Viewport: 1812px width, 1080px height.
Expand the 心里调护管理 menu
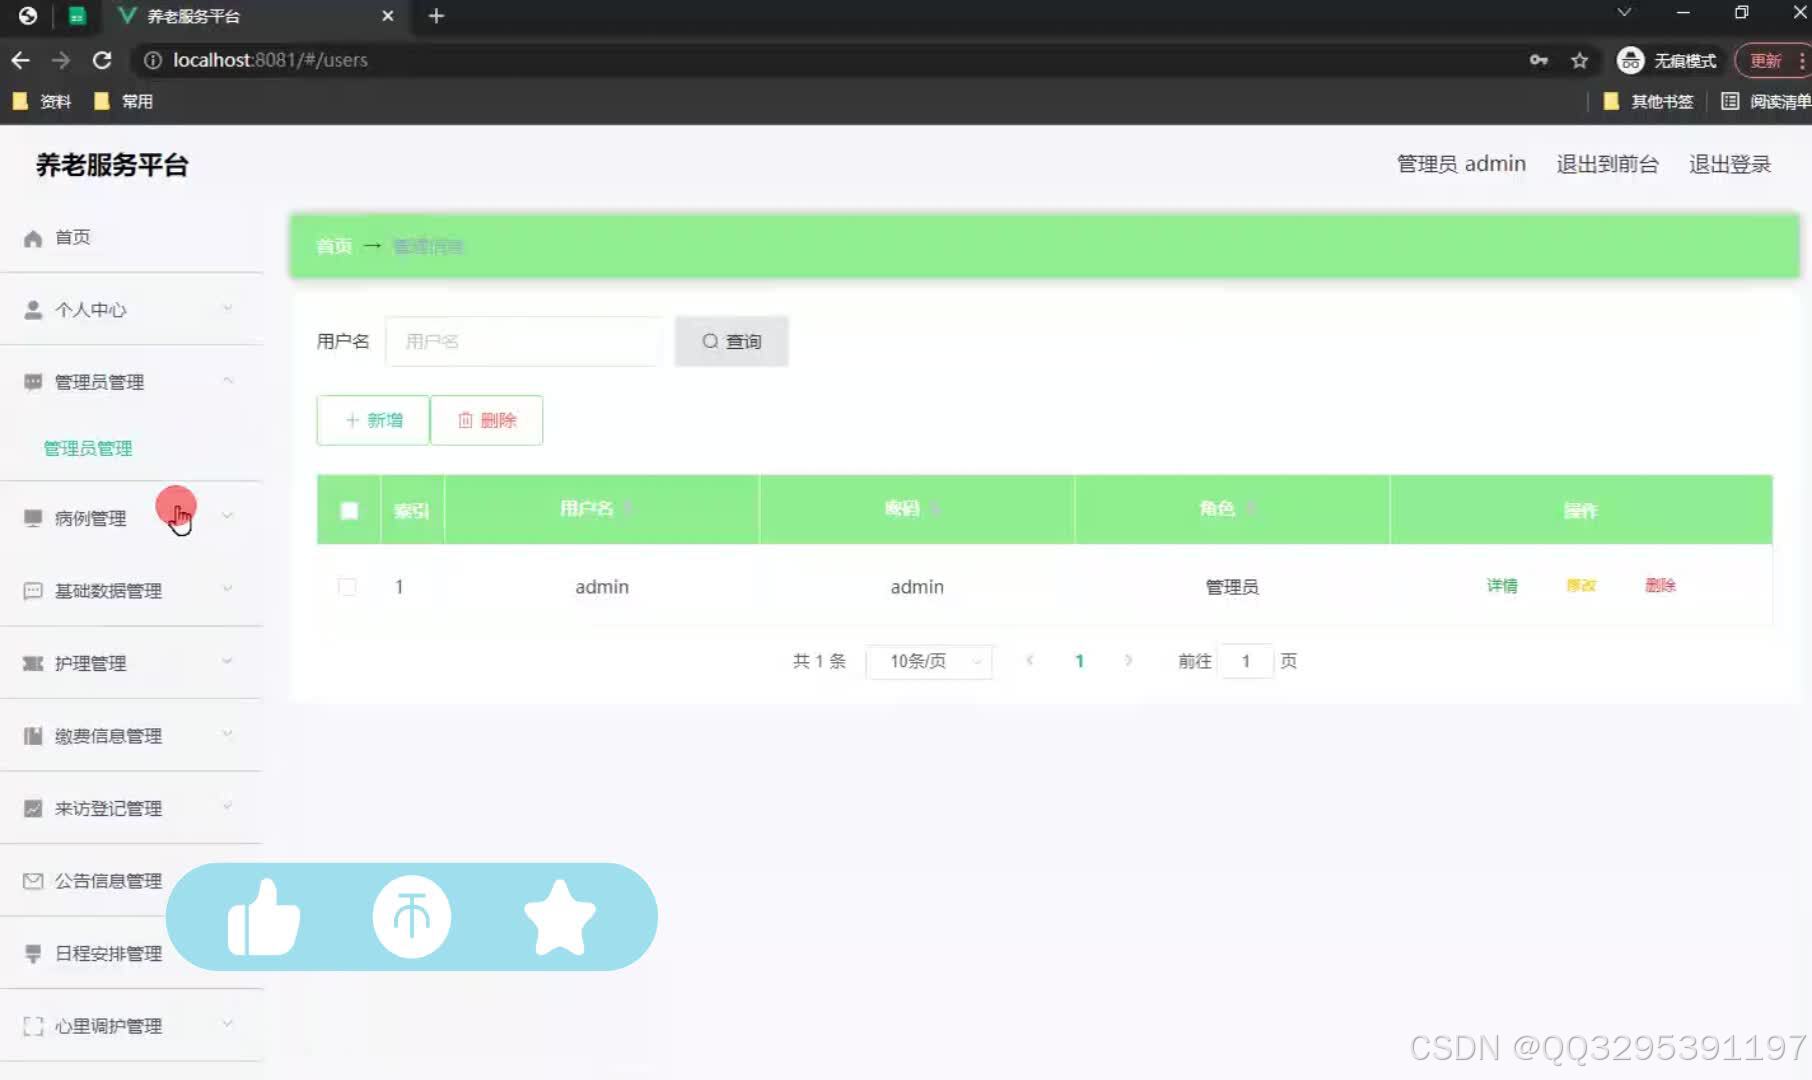click(131, 1026)
